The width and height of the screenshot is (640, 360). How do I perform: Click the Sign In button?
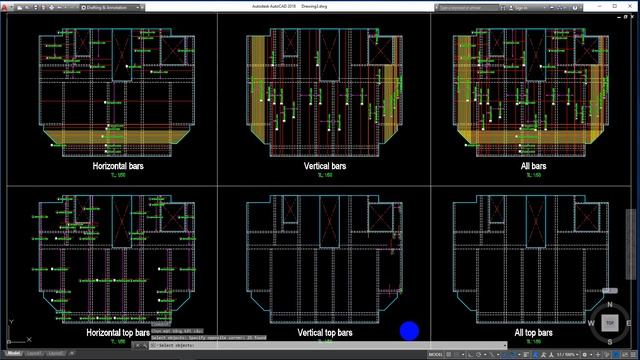coord(518,8)
